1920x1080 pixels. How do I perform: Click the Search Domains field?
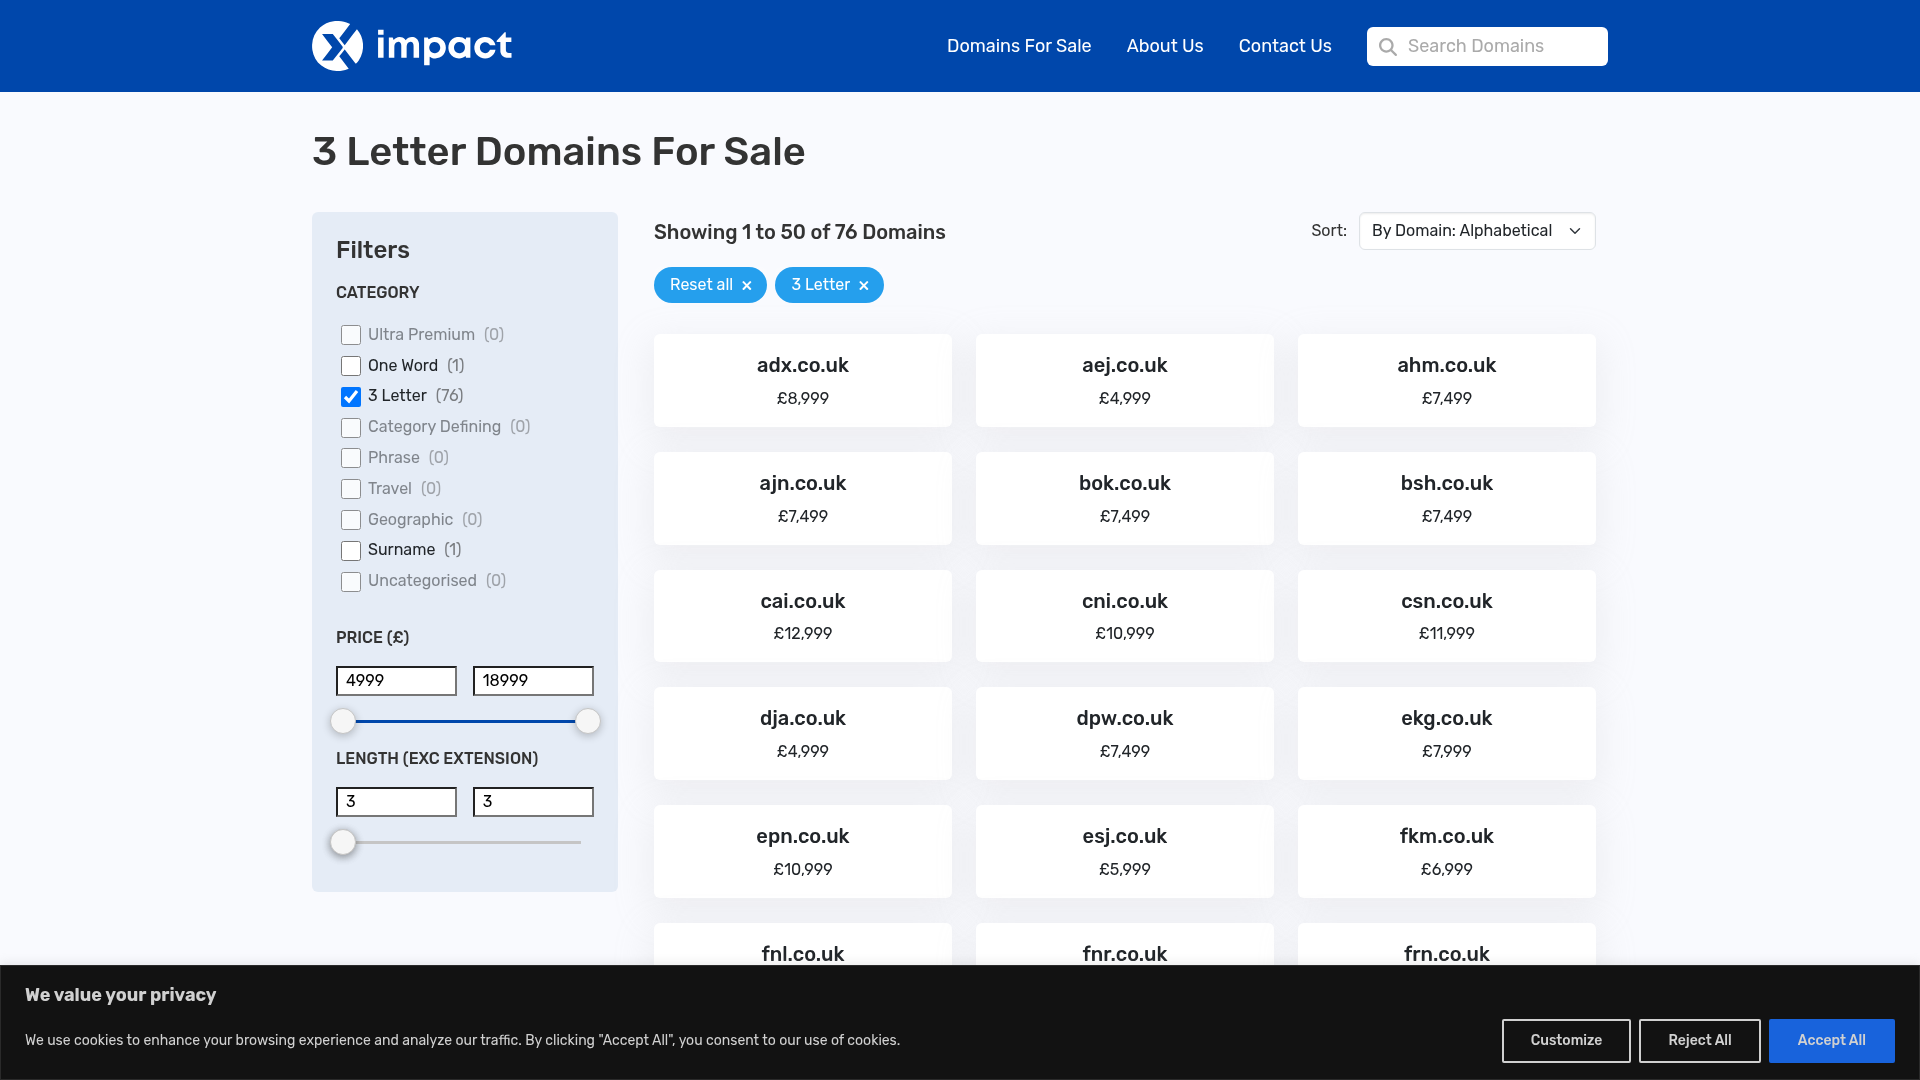pos(1487,46)
